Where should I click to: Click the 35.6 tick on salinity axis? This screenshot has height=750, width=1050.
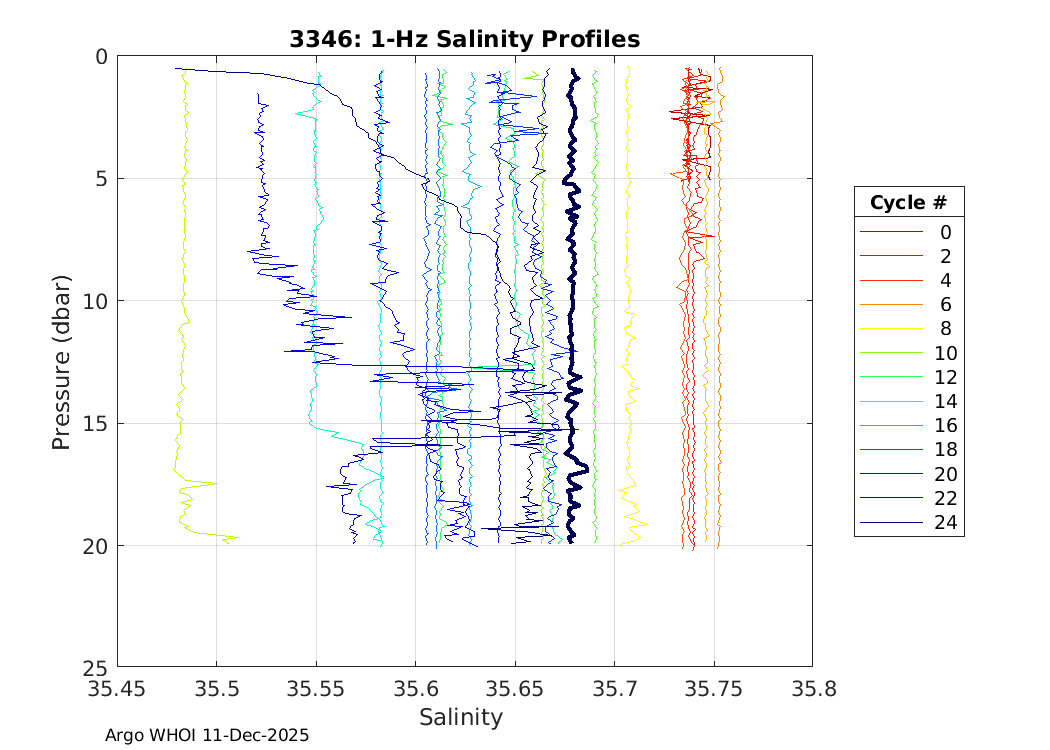(x=415, y=689)
